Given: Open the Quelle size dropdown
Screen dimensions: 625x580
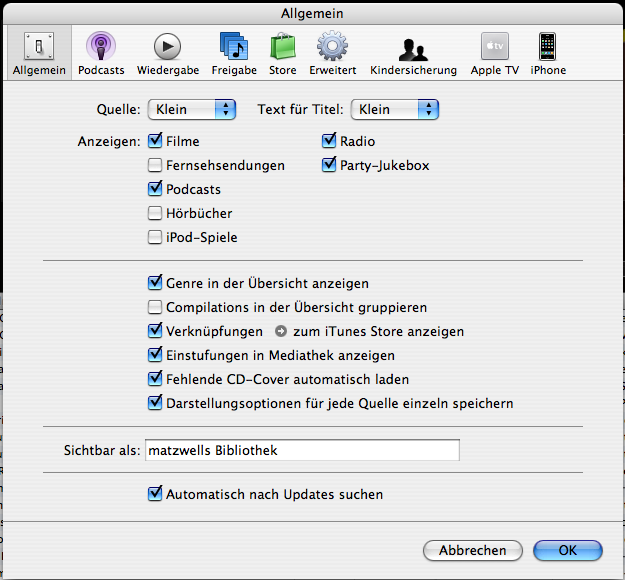Looking at the screenshot, I should [191, 109].
